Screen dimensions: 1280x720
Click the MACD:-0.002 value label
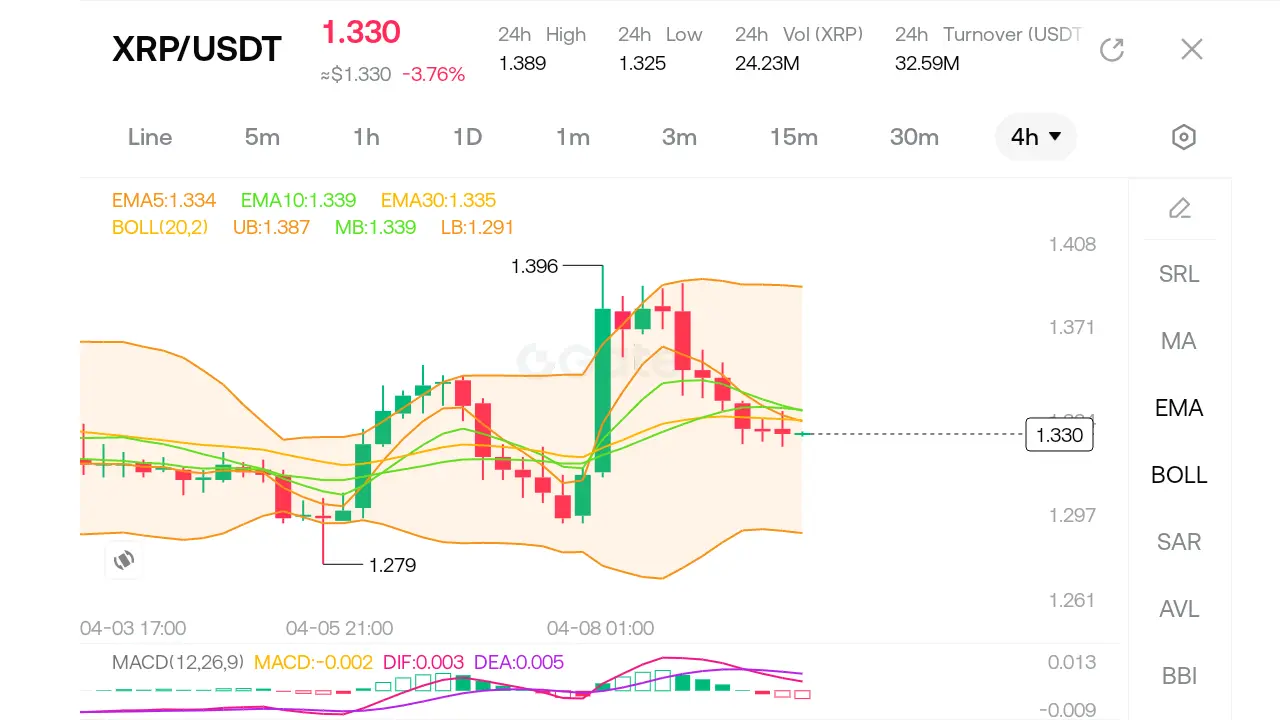313,662
